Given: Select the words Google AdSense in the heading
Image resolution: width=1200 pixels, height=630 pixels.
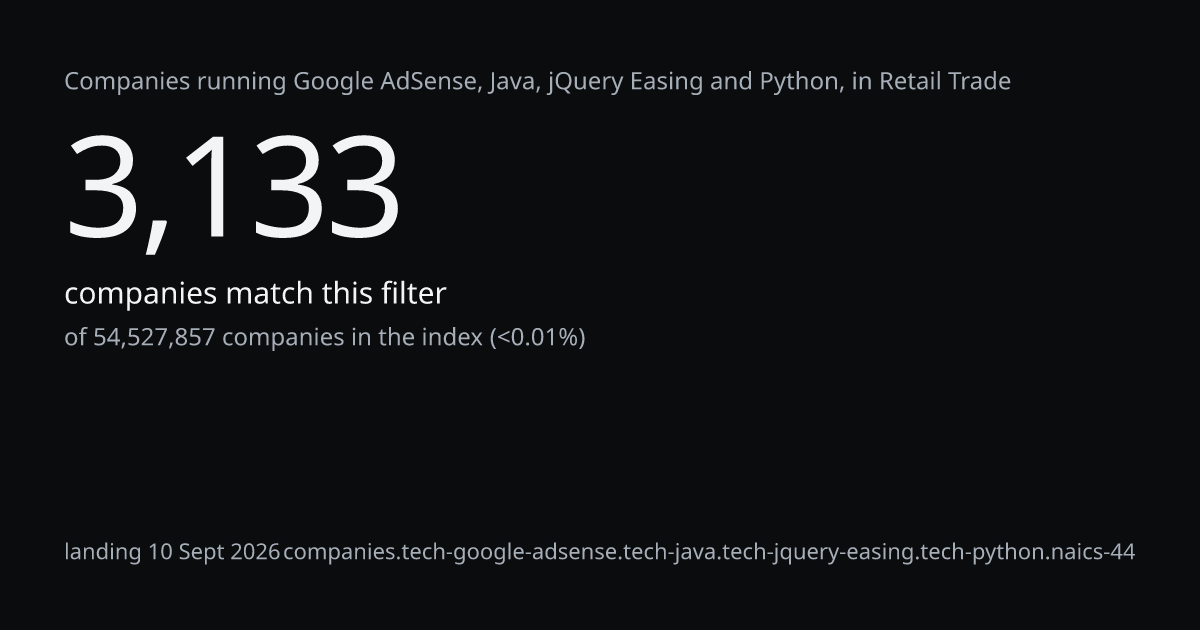Looking at the screenshot, I should tap(384, 82).
